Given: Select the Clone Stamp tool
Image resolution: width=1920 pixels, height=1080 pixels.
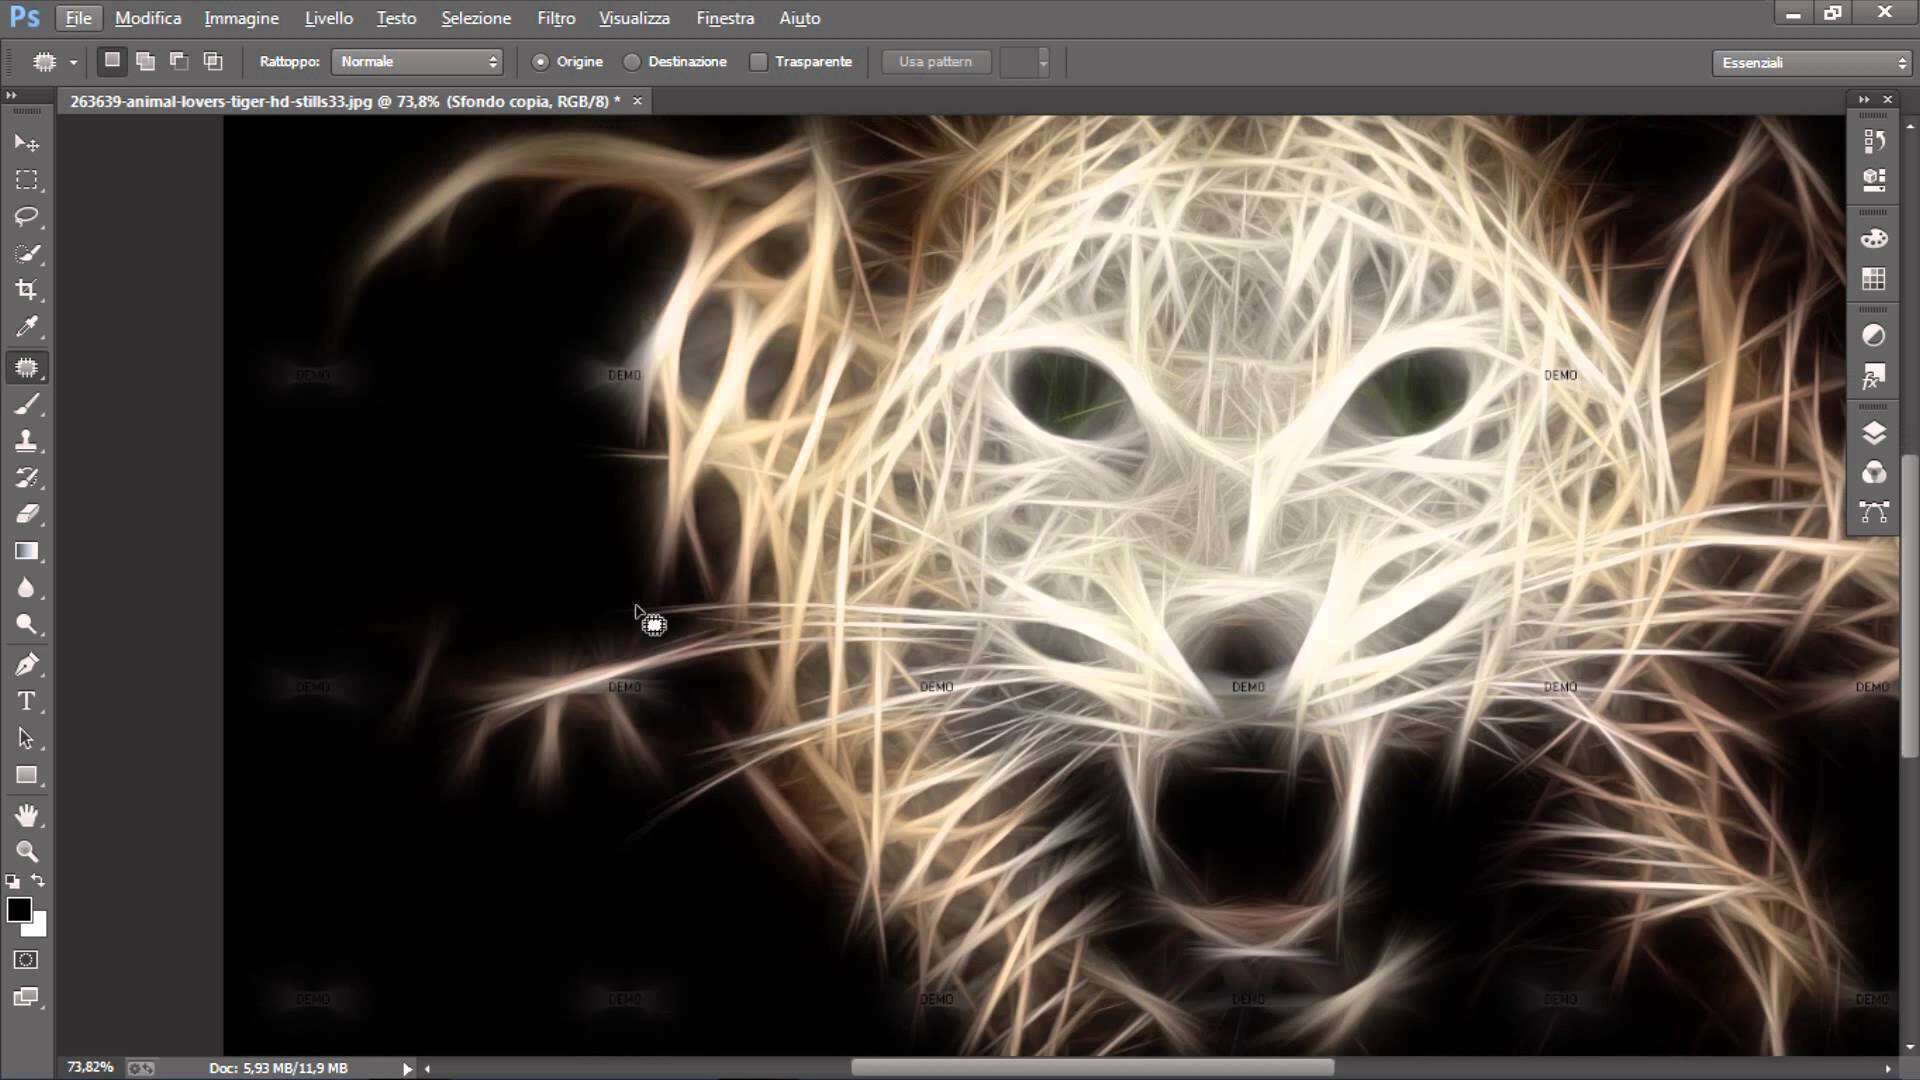Looking at the screenshot, I should (27, 440).
